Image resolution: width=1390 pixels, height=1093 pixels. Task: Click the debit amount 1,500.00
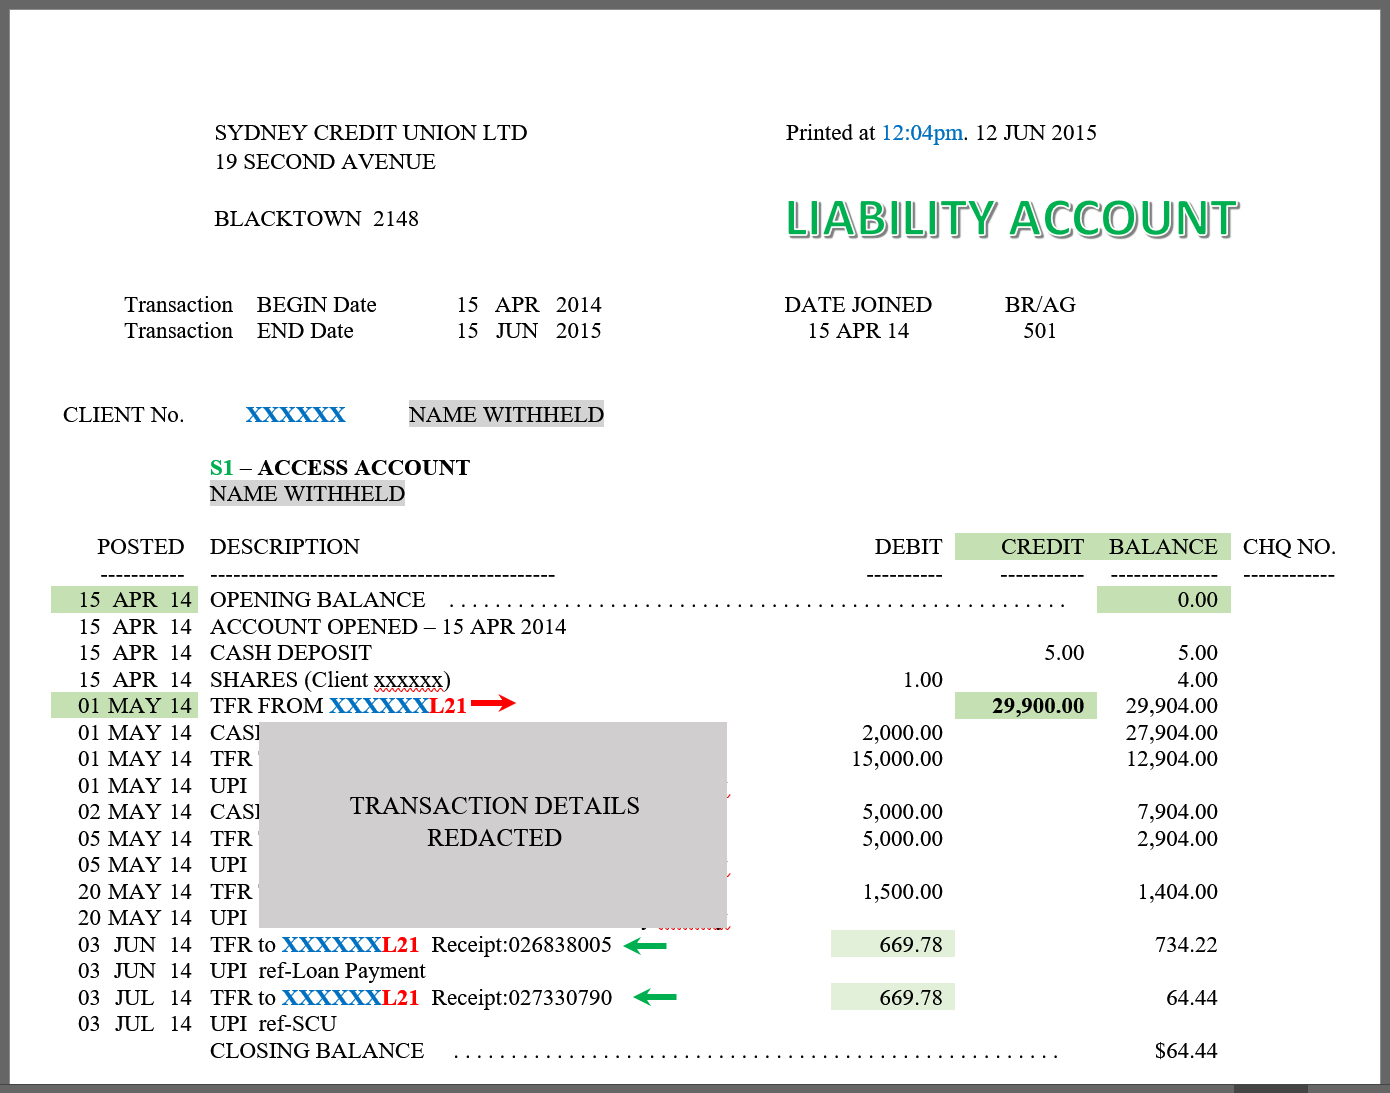click(x=903, y=892)
